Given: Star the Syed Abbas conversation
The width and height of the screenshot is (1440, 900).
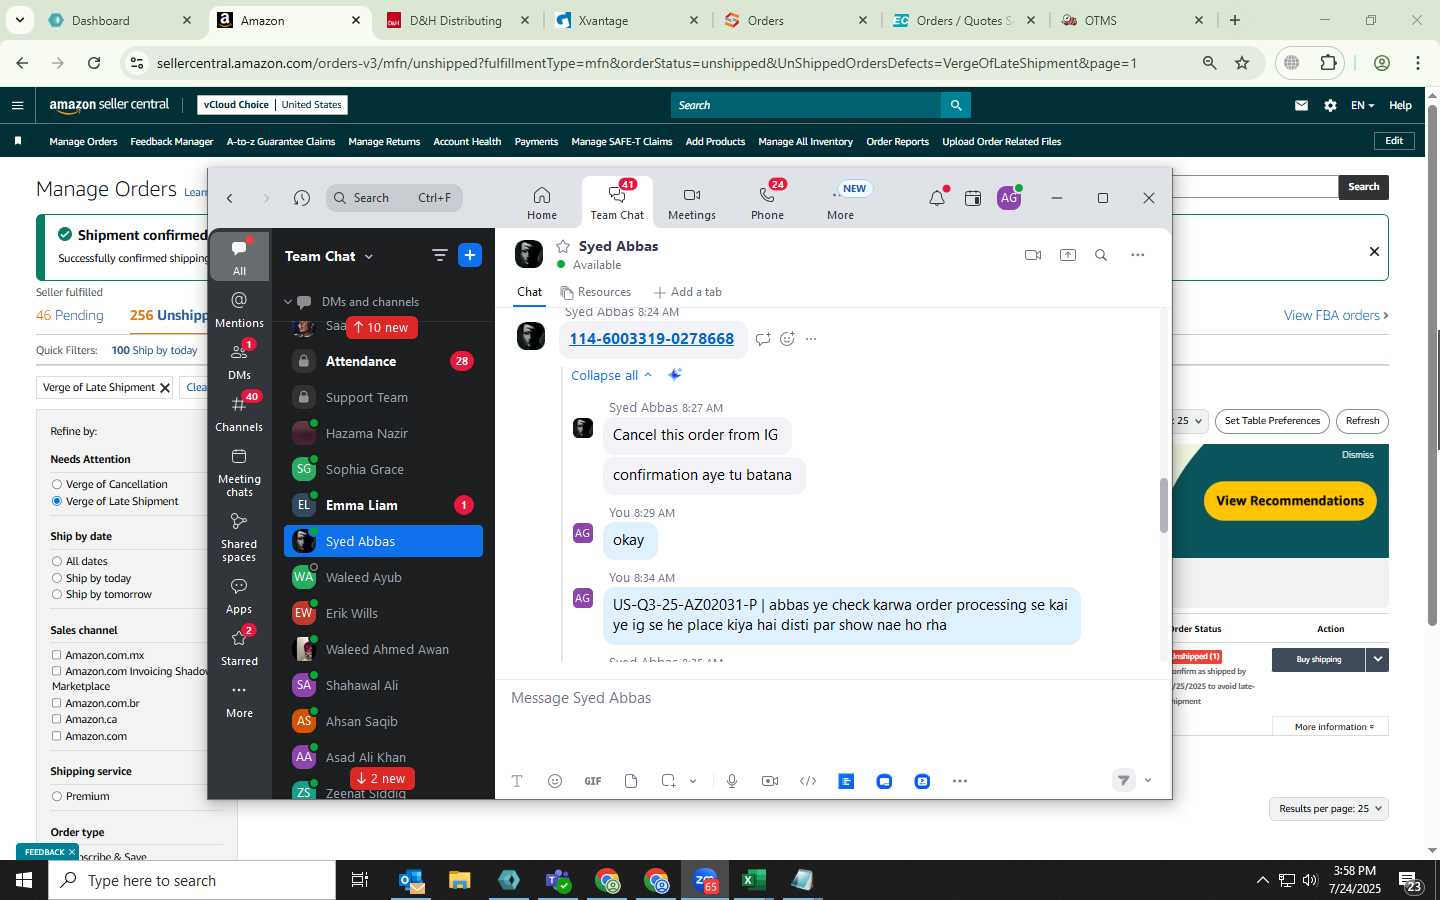Looking at the screenshot, I should click(563, 246).
